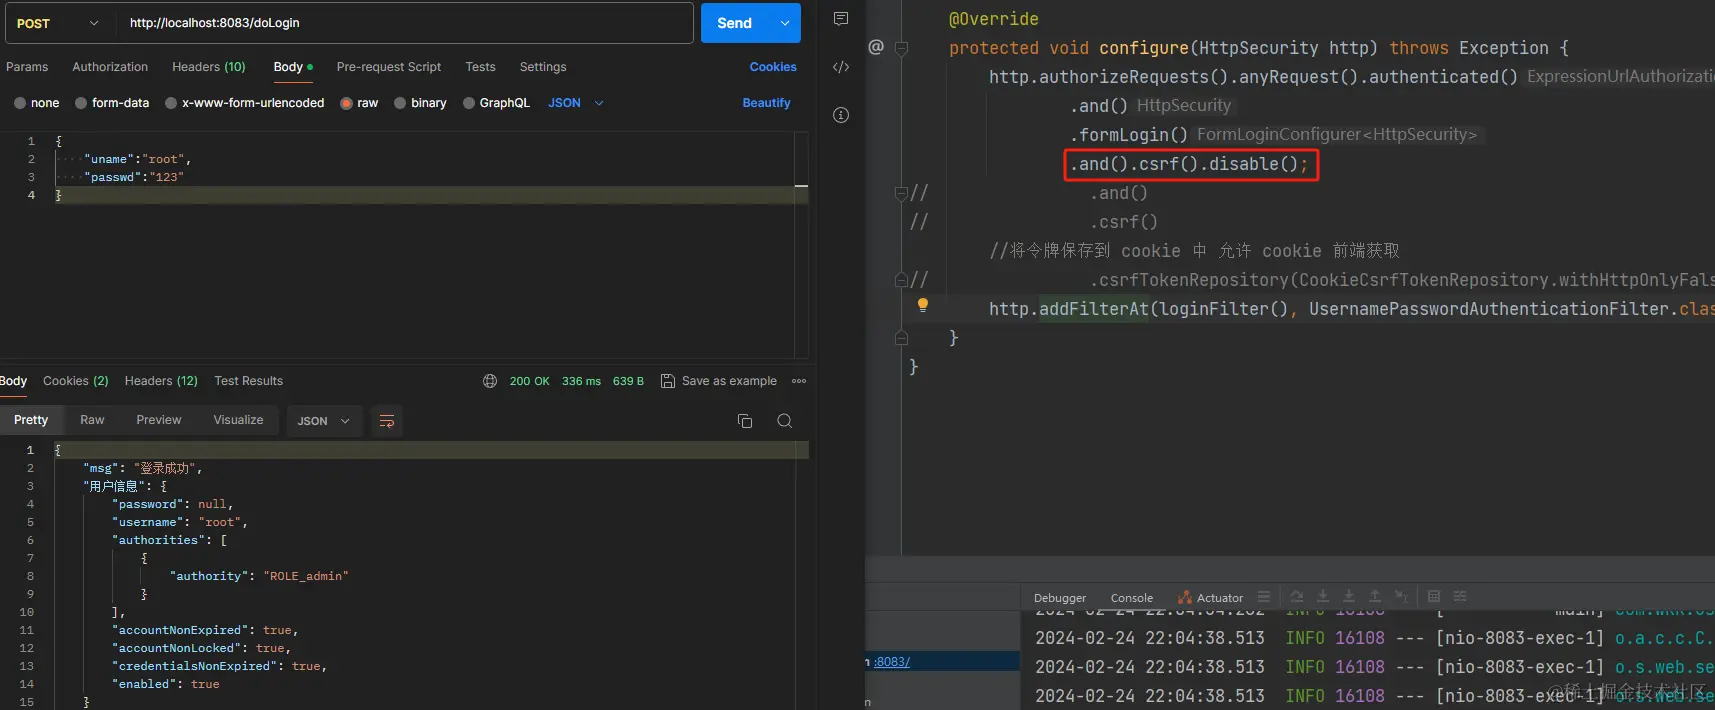Collapse the fold marker at configure closing brace
Image resolution: width=1715 pixels, height=710 pixels.
point(901,337)
